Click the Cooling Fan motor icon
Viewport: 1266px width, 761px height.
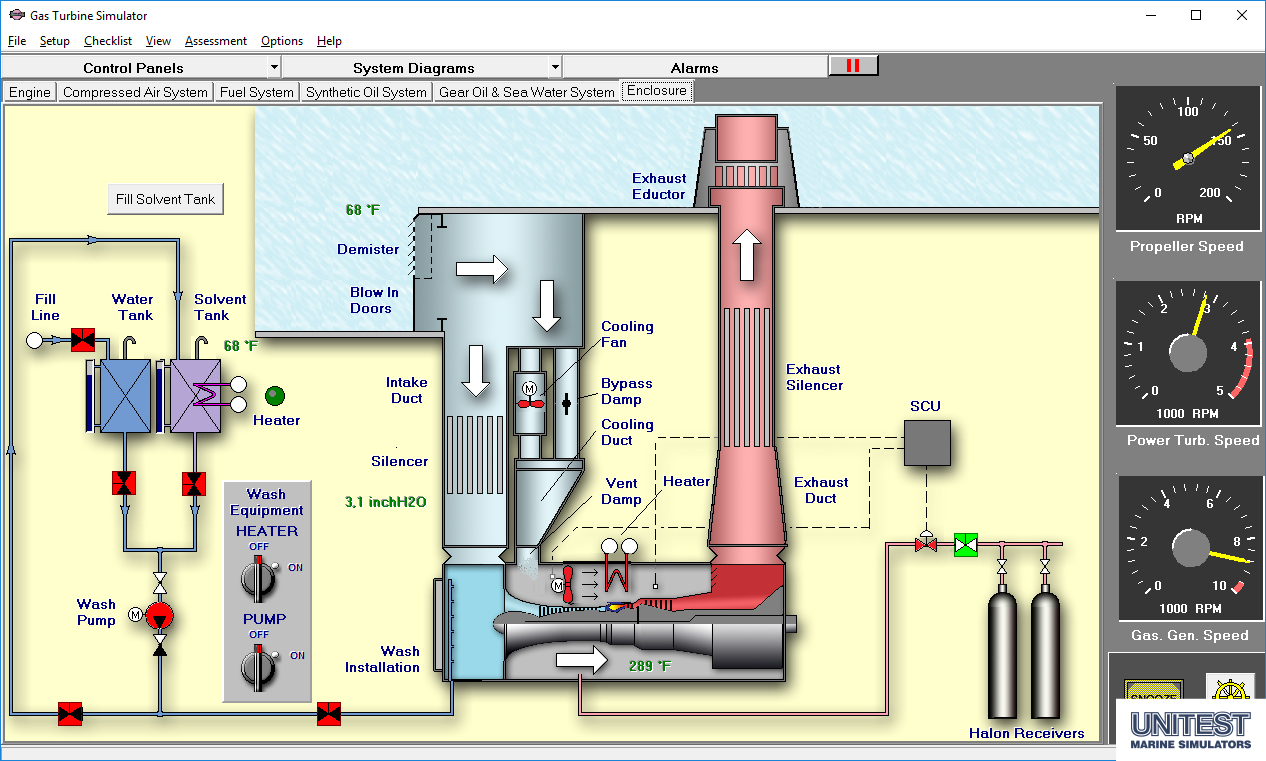pyautogui.click(x=530, y=388)
